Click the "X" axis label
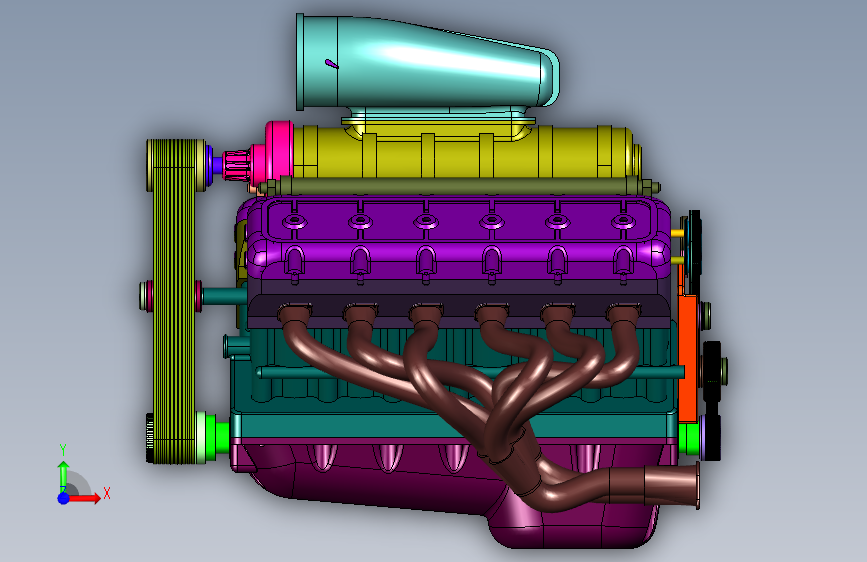Viewport: 867px width, 562px height. 107,493
